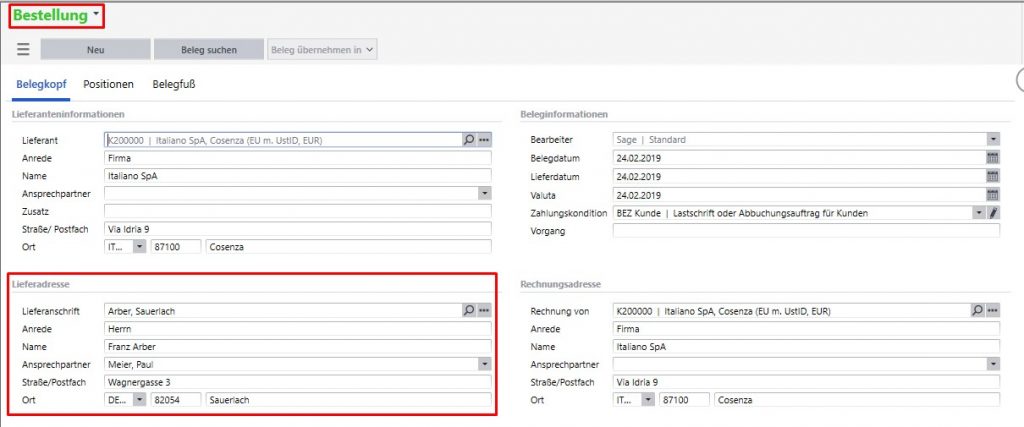Click ellipsis button next to Rechnung von
The height and width of the screenshot is (427, 1024).
tap(993, 311)
